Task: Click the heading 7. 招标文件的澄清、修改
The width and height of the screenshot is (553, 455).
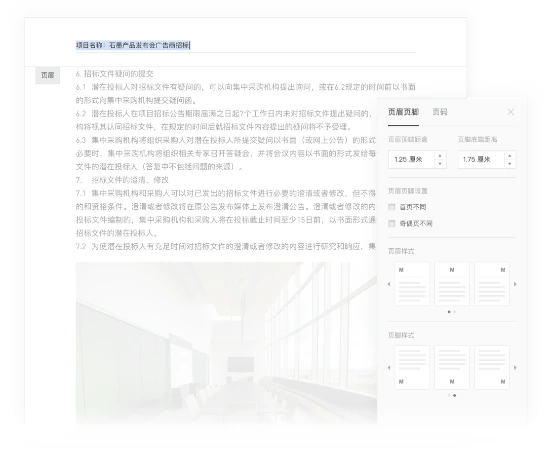Action: click(122, 180)
